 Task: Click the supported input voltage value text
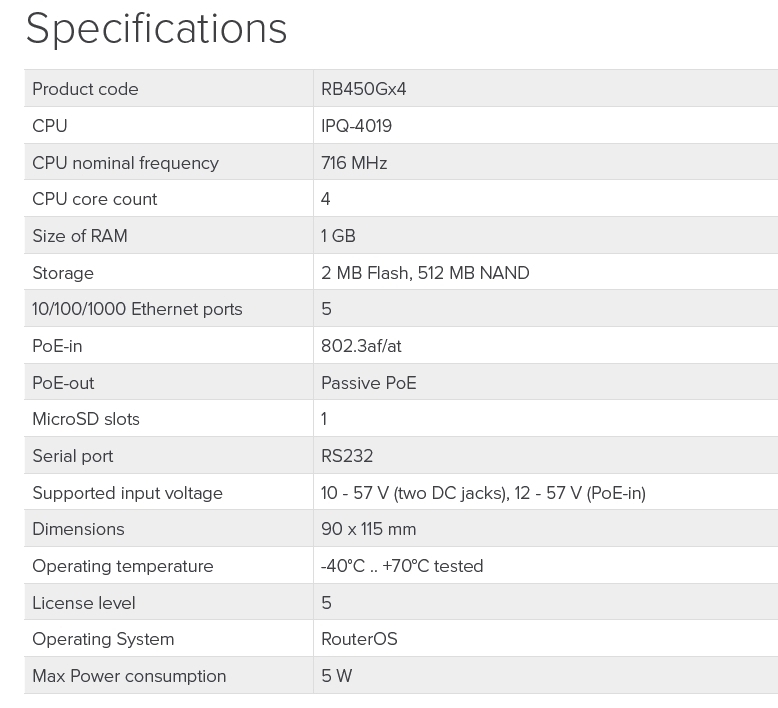click(483, 493)
